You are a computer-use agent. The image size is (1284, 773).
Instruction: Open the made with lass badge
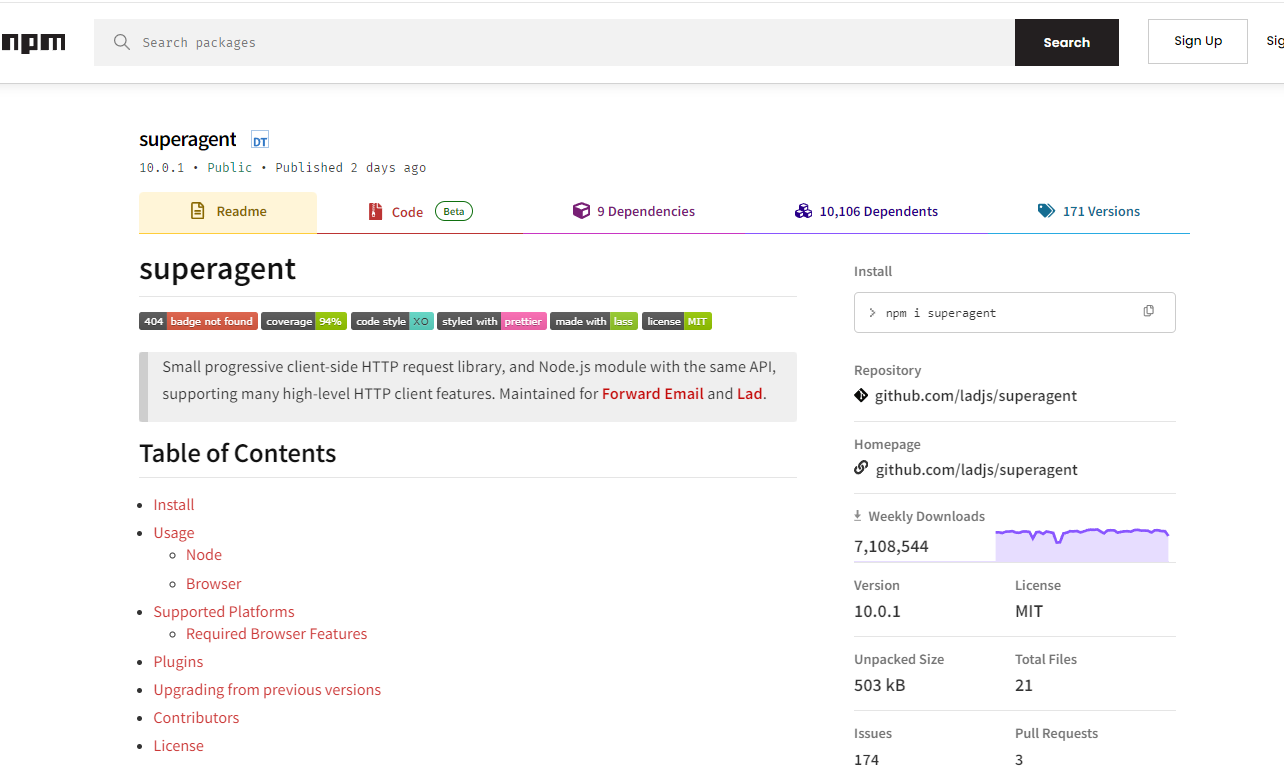click(594, 321)
